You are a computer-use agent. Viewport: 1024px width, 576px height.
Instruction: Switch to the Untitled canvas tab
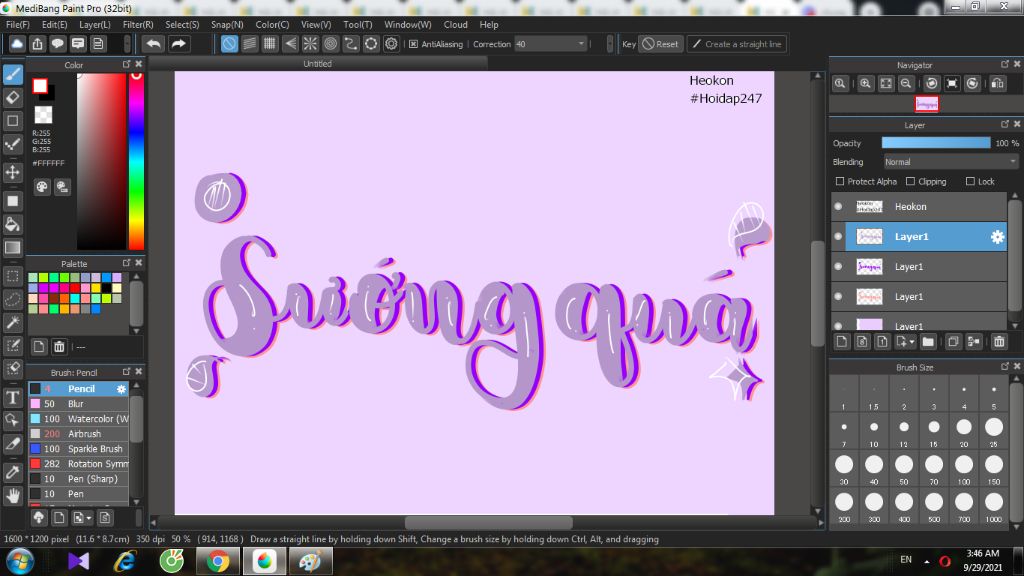(318, 63)
